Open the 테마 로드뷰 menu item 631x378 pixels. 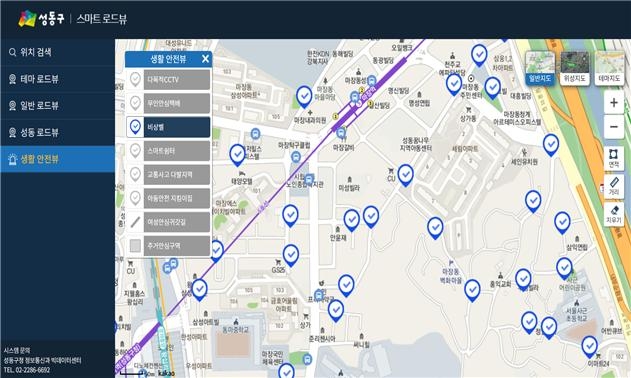(x=57, y=79)
